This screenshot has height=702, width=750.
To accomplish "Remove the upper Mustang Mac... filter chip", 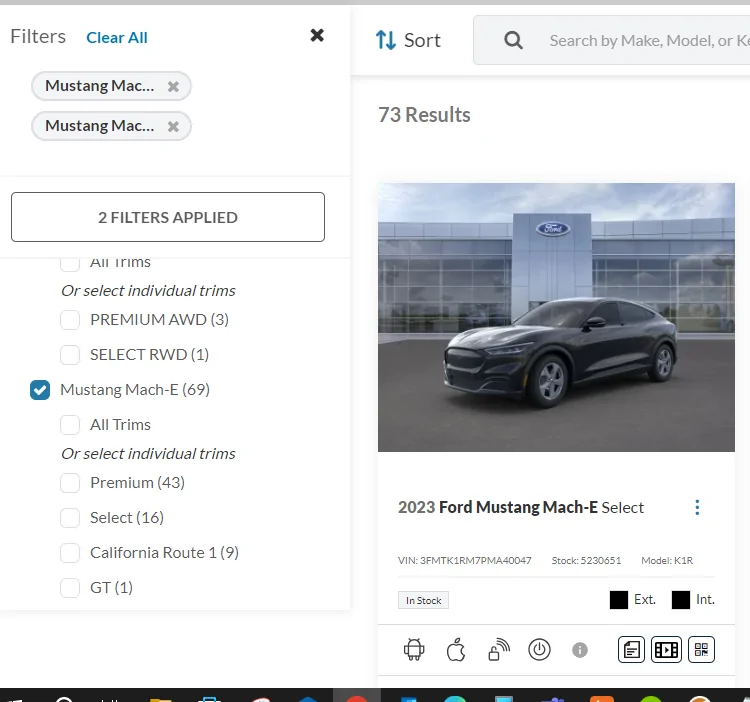I will [173, 86].
